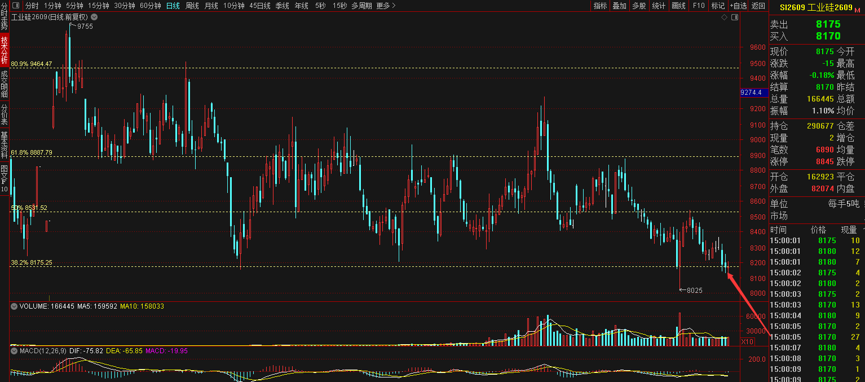
Task: Select the 技术分析 sidebar tab
Action: coord(4,49)
